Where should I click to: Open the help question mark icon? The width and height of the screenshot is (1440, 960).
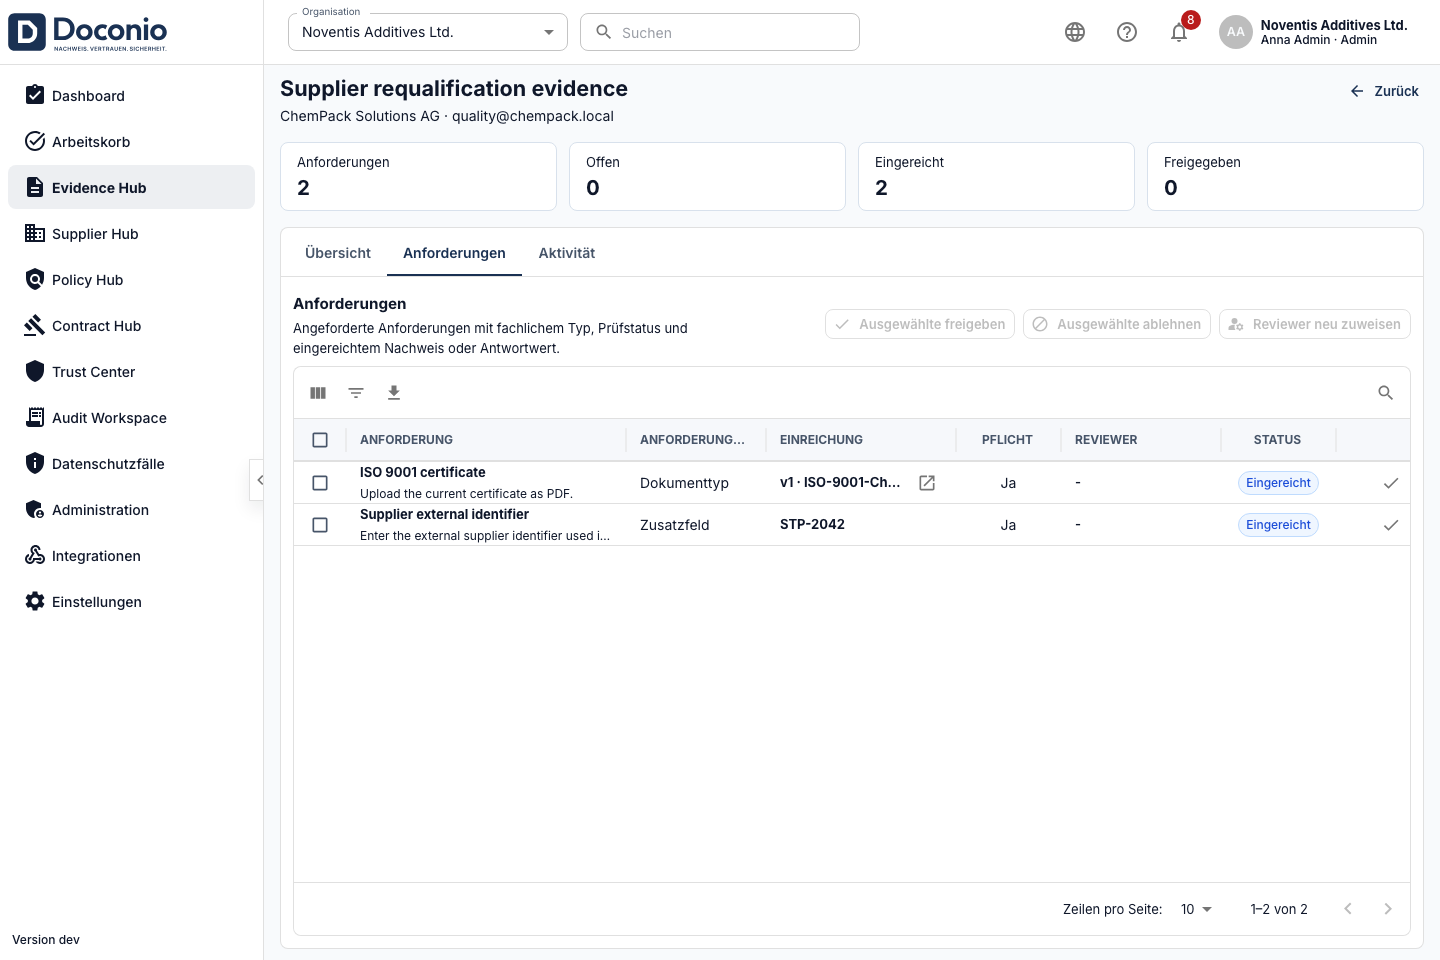[x=1127, y=32]
